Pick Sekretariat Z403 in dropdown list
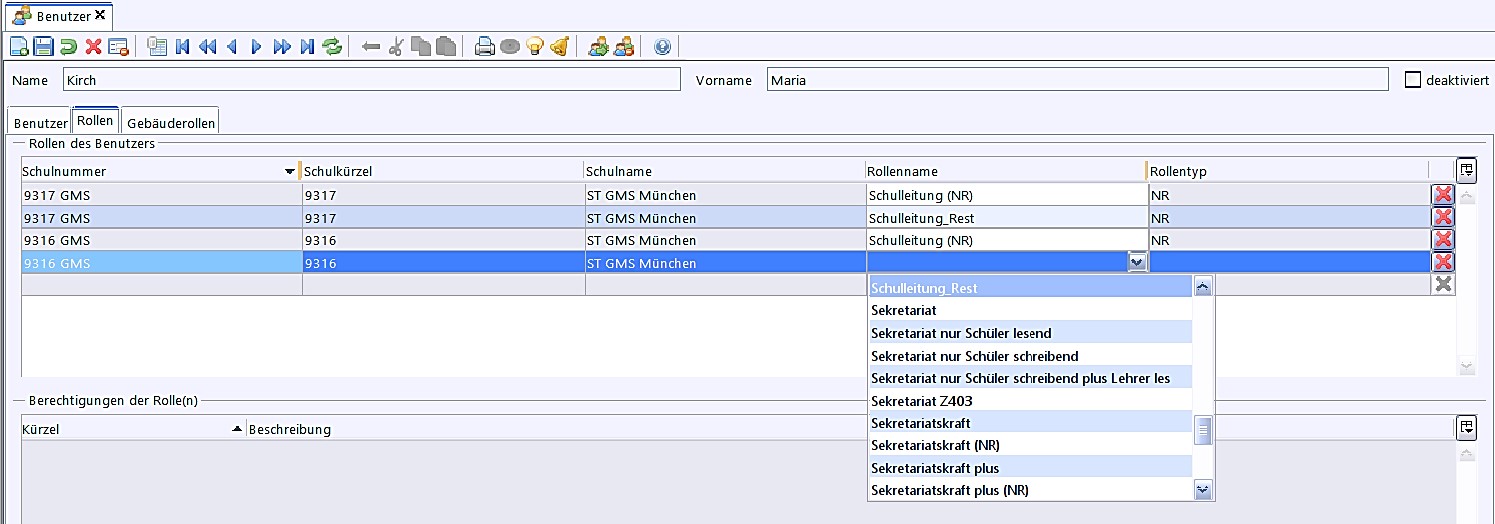 1030,400
